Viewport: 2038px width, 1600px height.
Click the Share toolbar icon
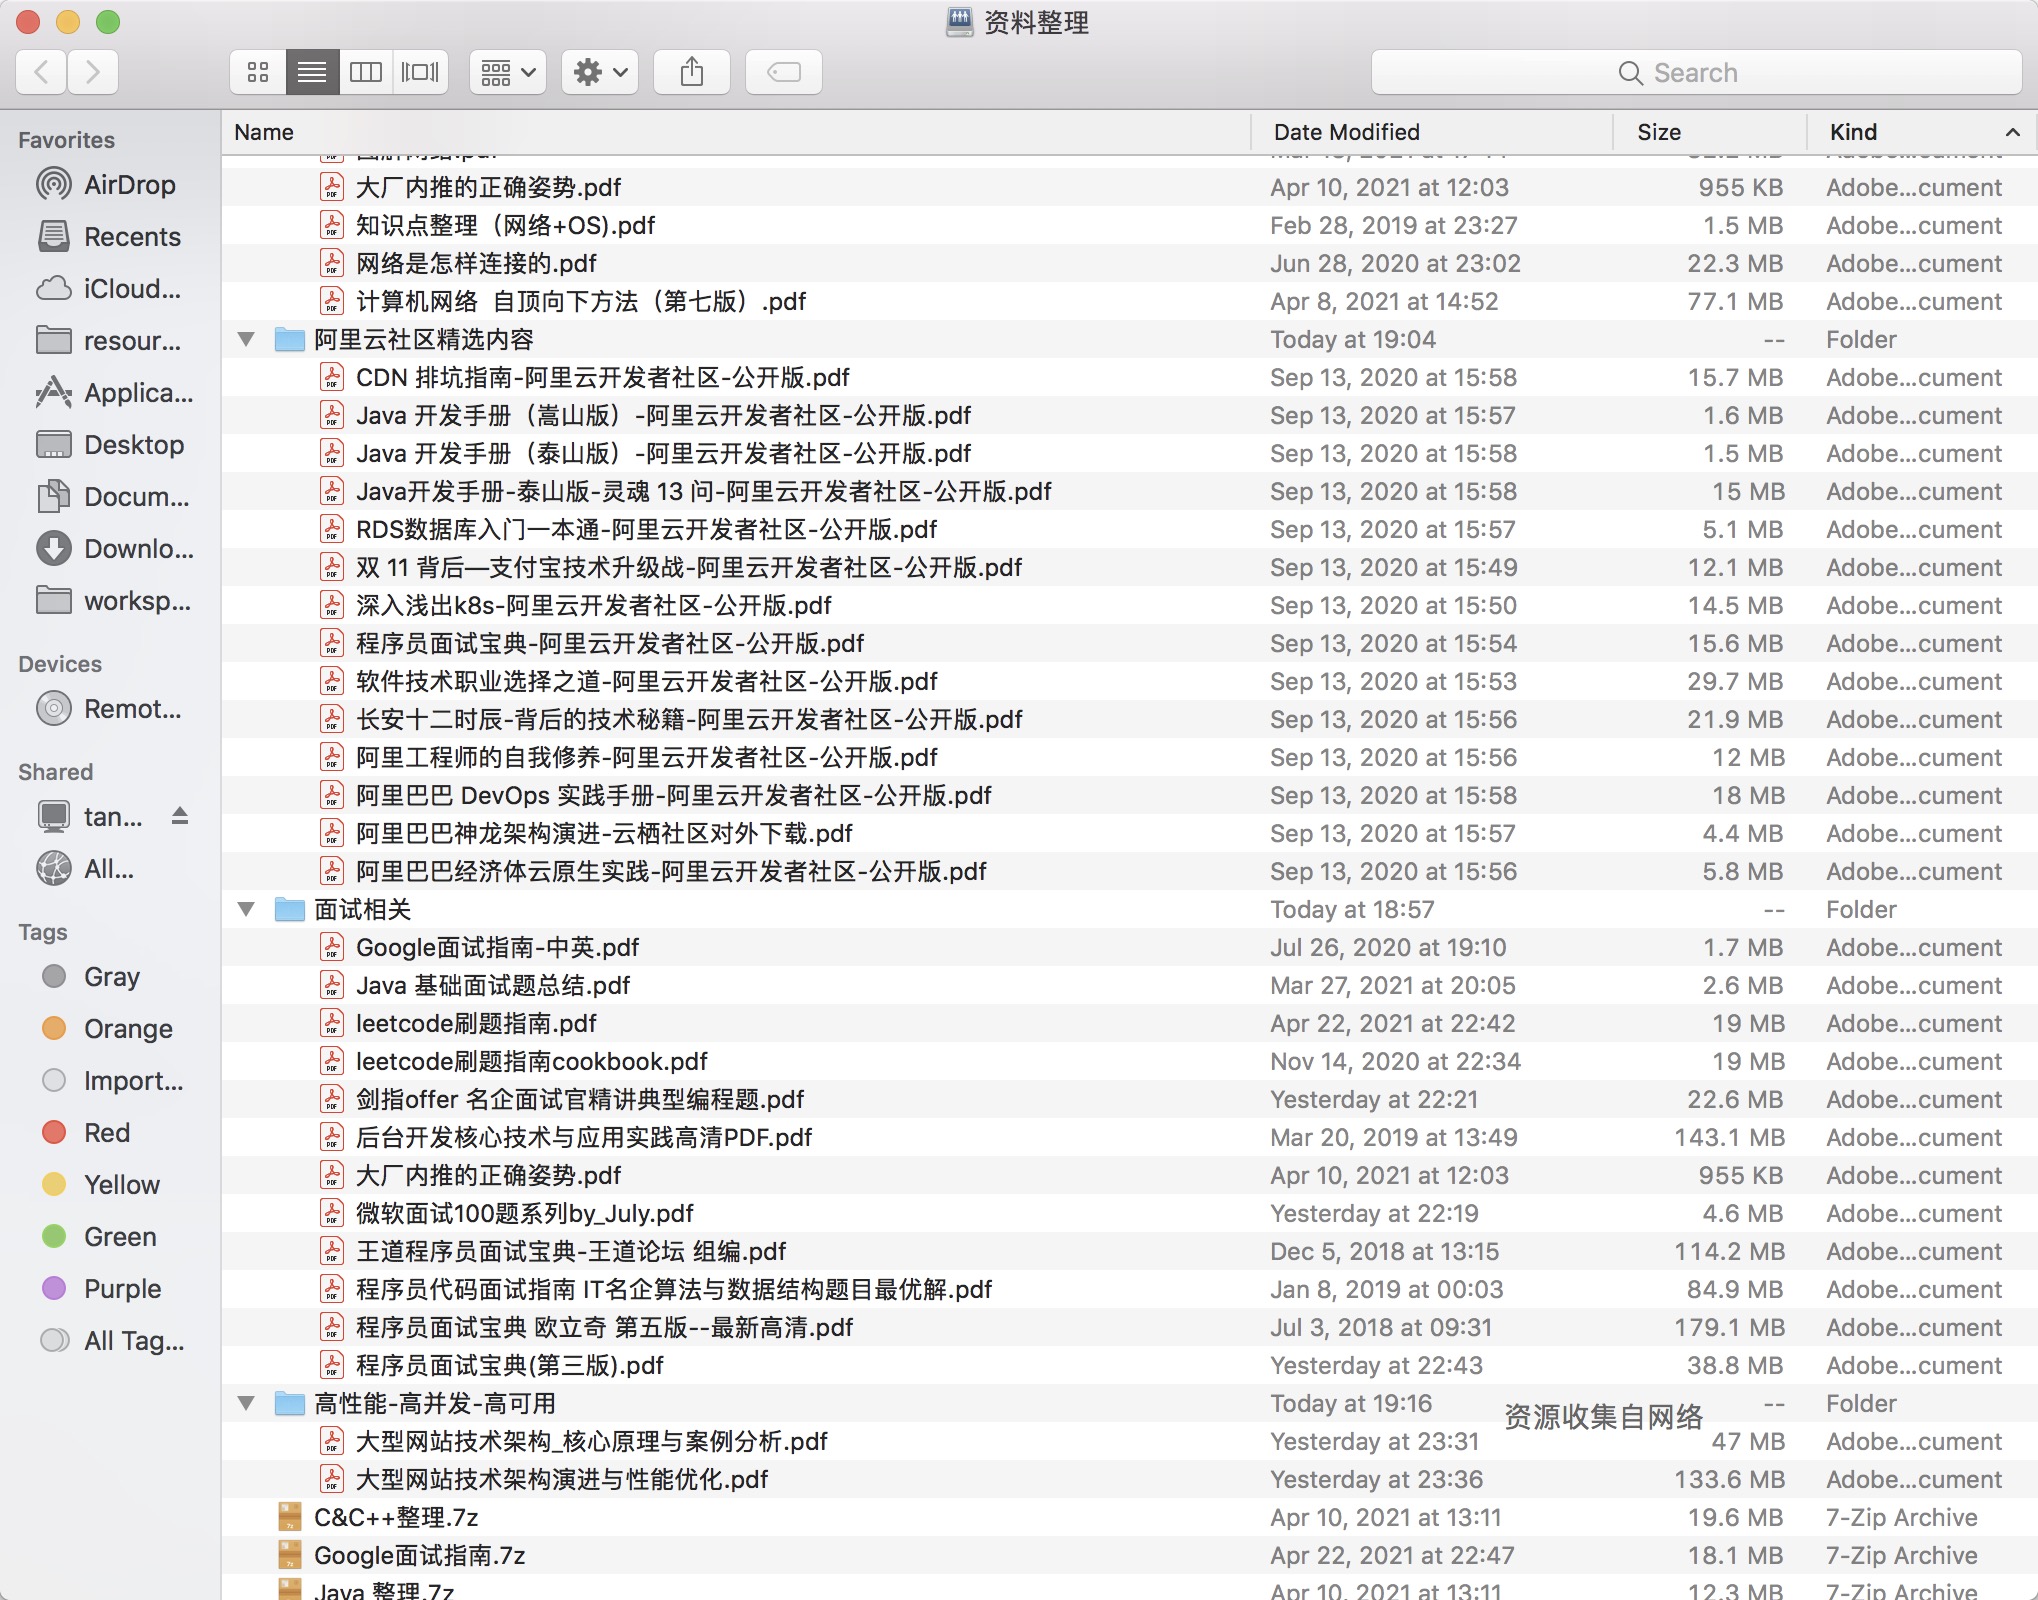pyautogui.click(x=692, y=72)
